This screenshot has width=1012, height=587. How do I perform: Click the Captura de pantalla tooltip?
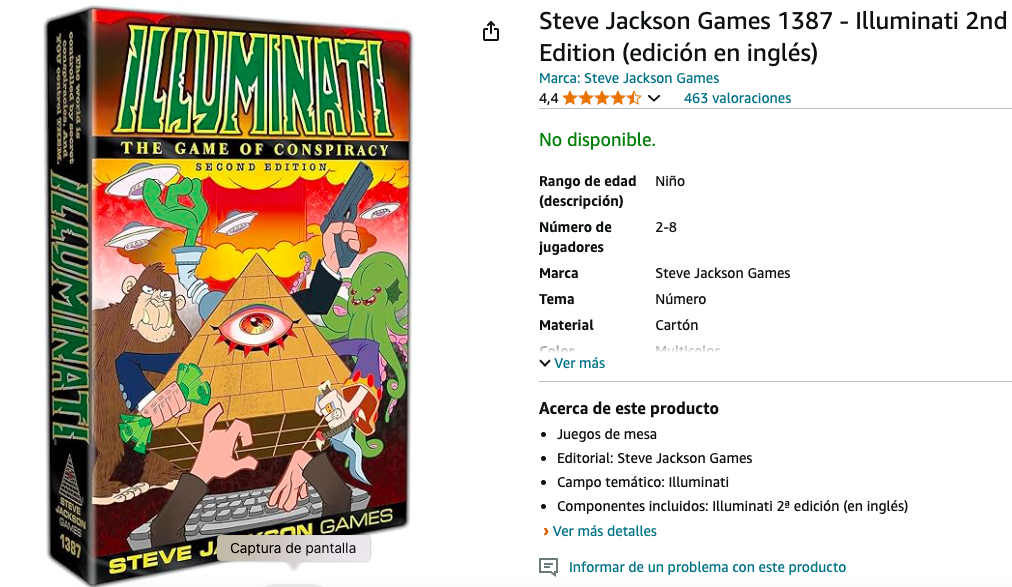(293, 548)
